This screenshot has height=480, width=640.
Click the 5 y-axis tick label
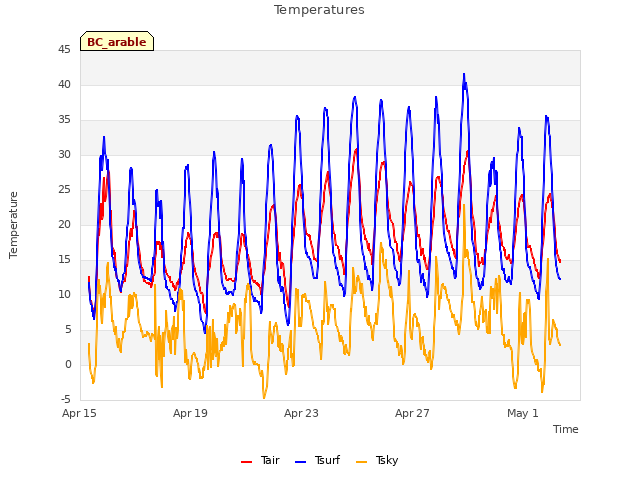point(68,329)
